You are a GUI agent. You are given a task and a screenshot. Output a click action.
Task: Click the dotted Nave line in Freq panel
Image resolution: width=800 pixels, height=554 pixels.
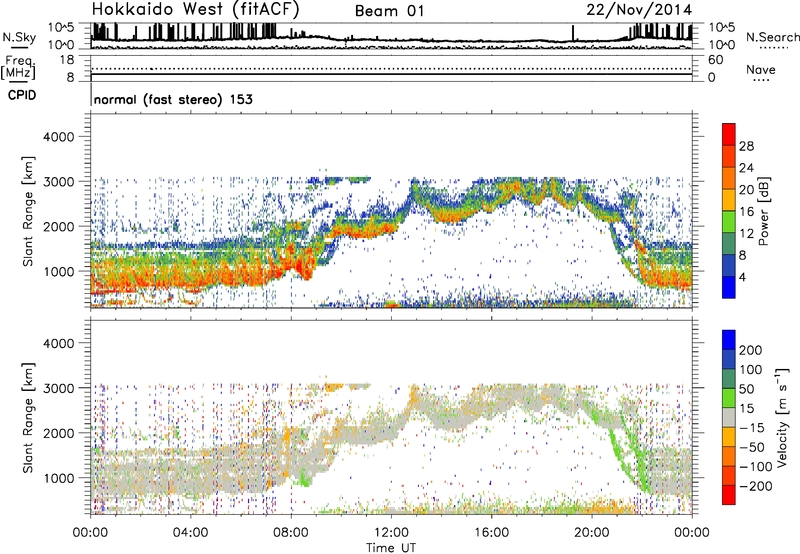coord(391,68)
